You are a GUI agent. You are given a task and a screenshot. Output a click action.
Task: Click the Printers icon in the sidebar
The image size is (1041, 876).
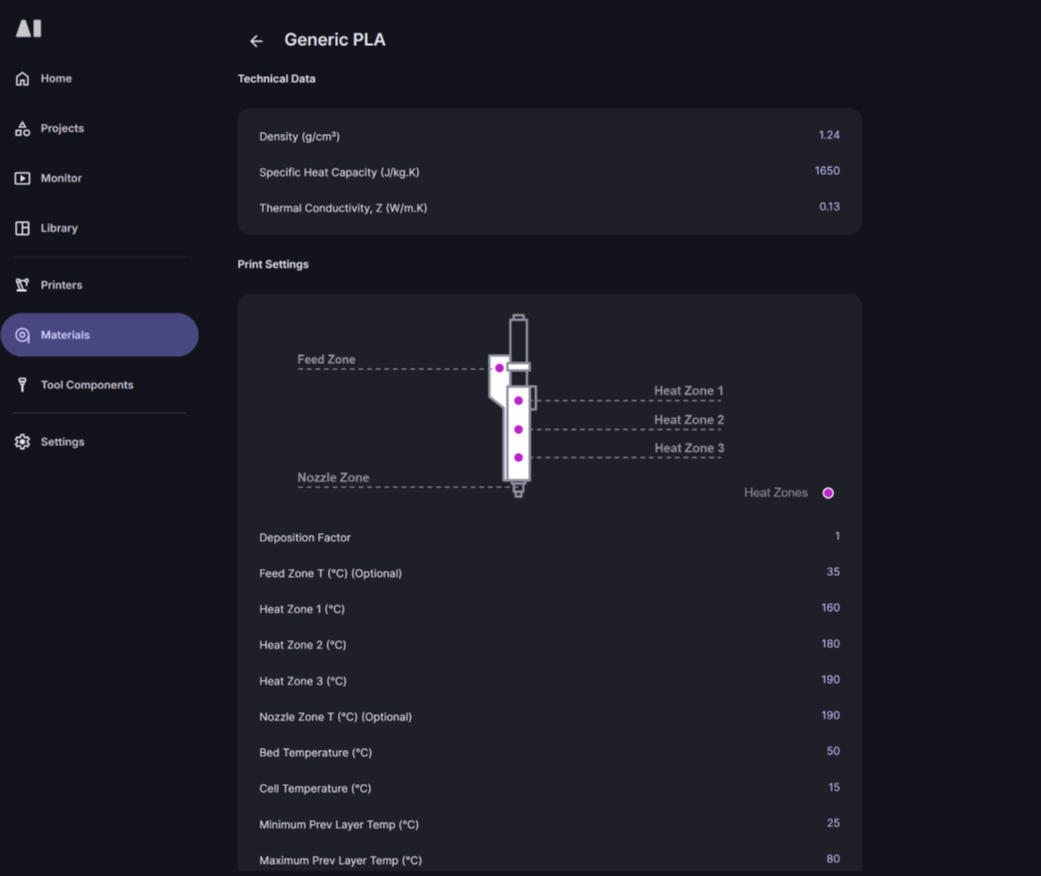pos(21,284)
